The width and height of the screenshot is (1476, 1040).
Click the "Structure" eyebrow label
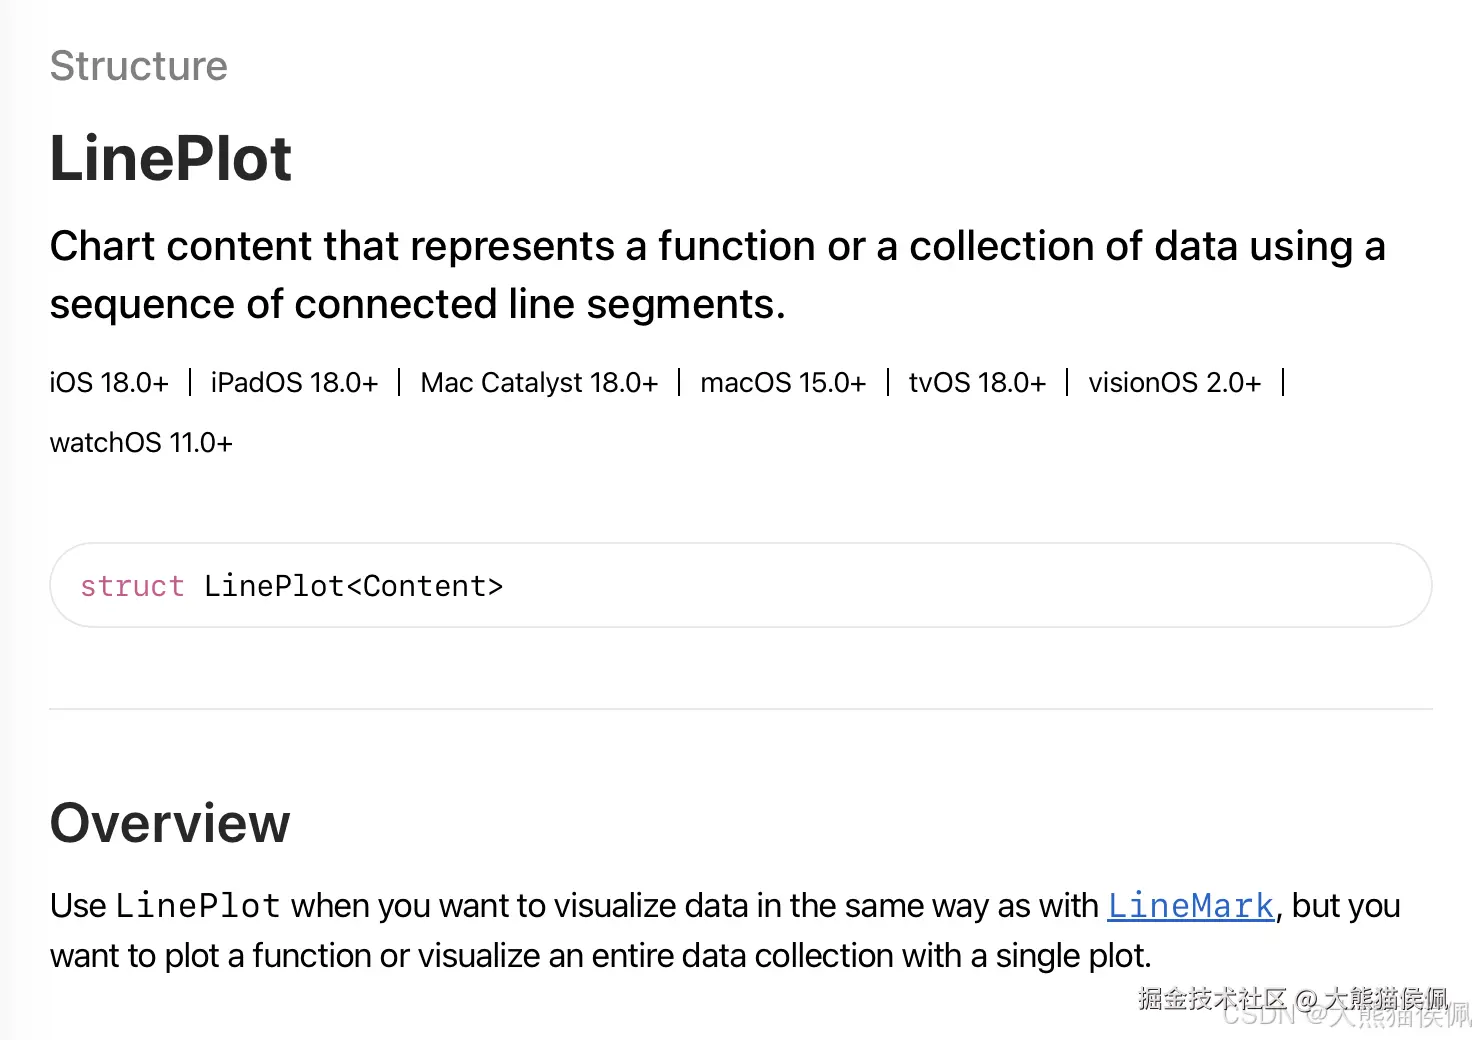(139, 66)
